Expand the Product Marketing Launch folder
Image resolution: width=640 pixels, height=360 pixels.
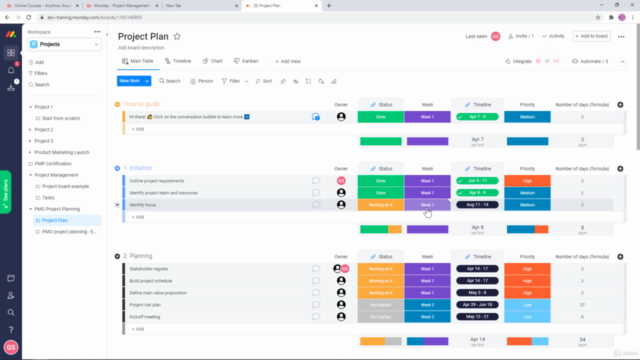[x=30, y=152]
